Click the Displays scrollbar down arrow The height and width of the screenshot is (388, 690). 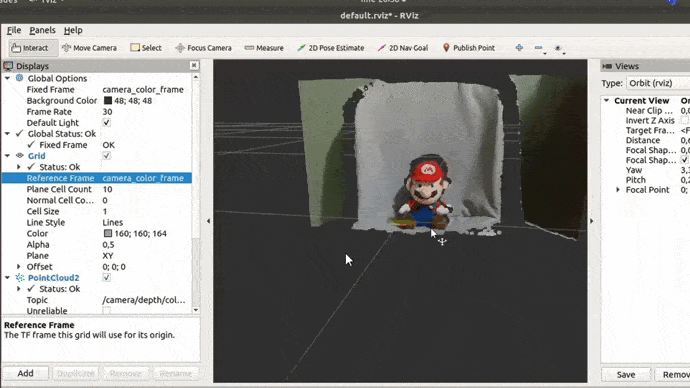click(196, 310)
